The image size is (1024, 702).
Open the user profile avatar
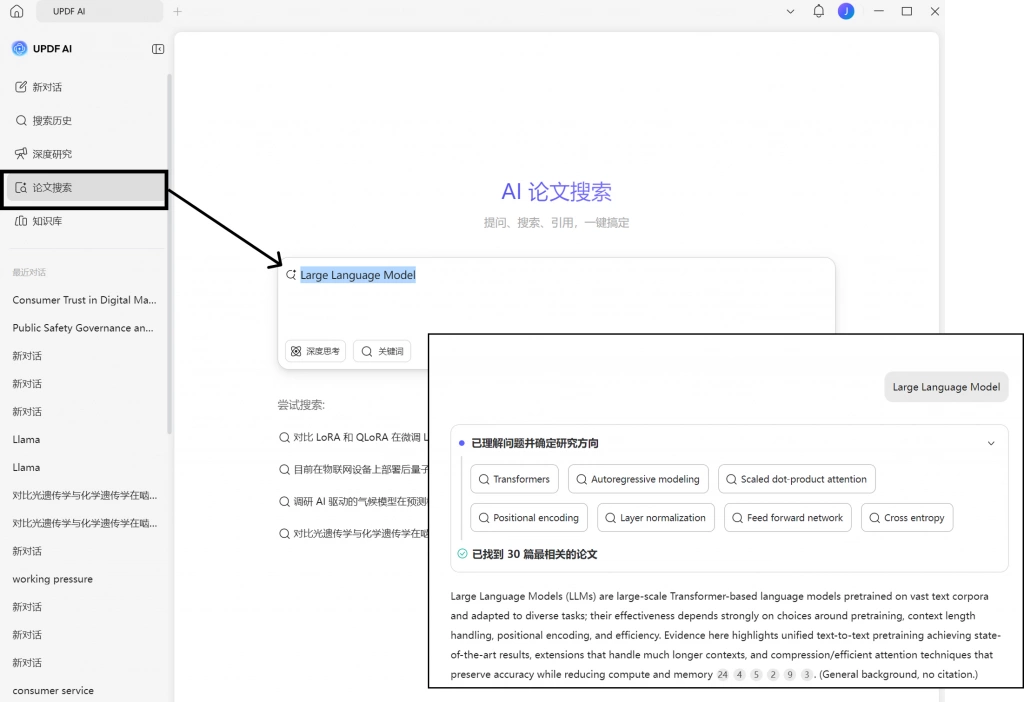pyautogui.click(x=846, y=11)
